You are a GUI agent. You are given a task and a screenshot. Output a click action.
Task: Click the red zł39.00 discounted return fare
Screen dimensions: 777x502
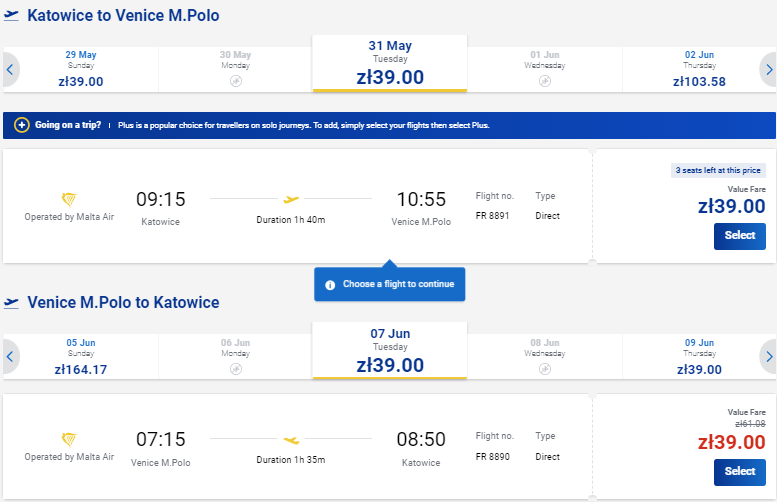(731, 442)
